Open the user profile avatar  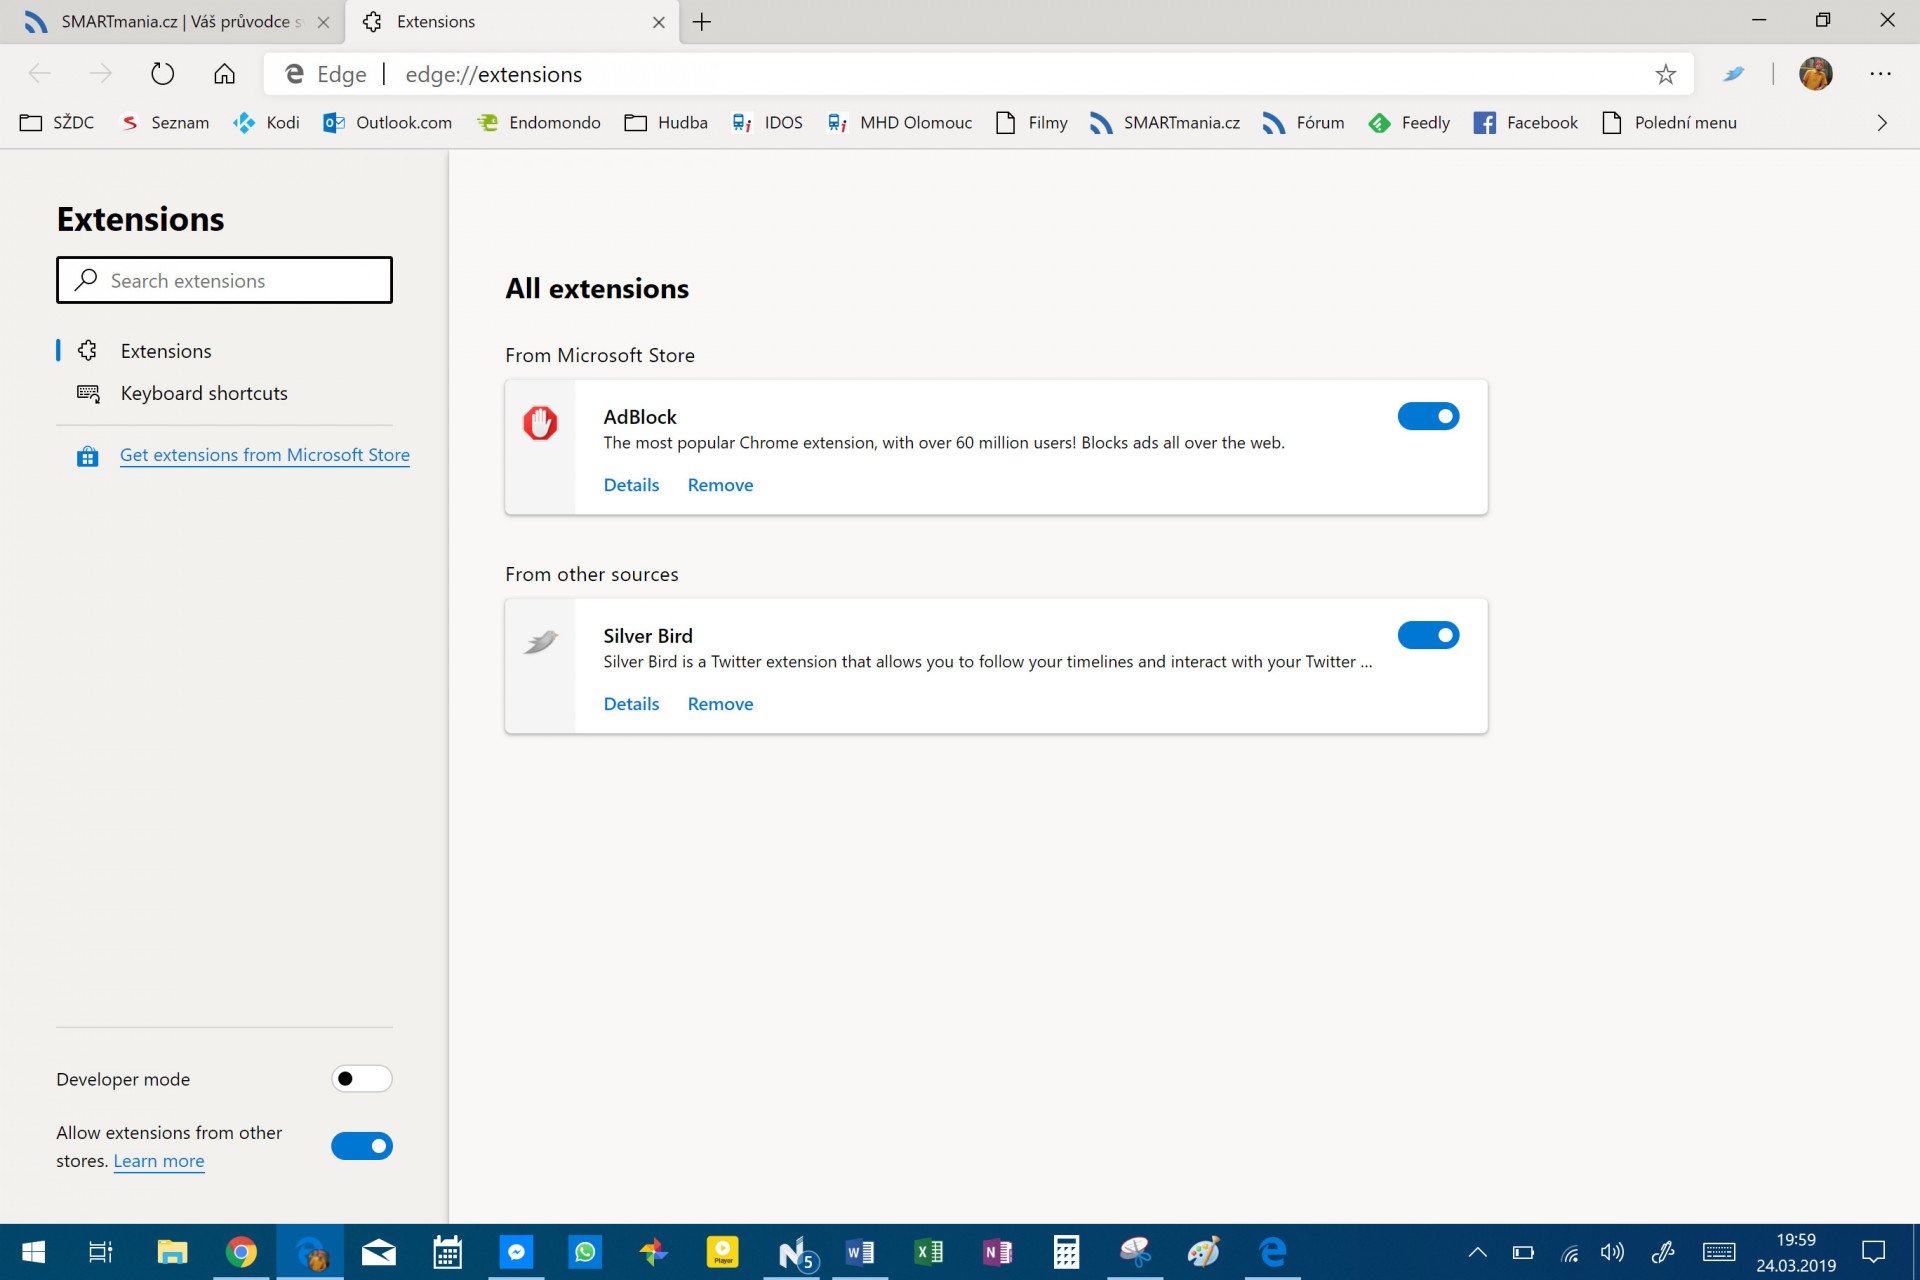click(x=1815, y=74)
